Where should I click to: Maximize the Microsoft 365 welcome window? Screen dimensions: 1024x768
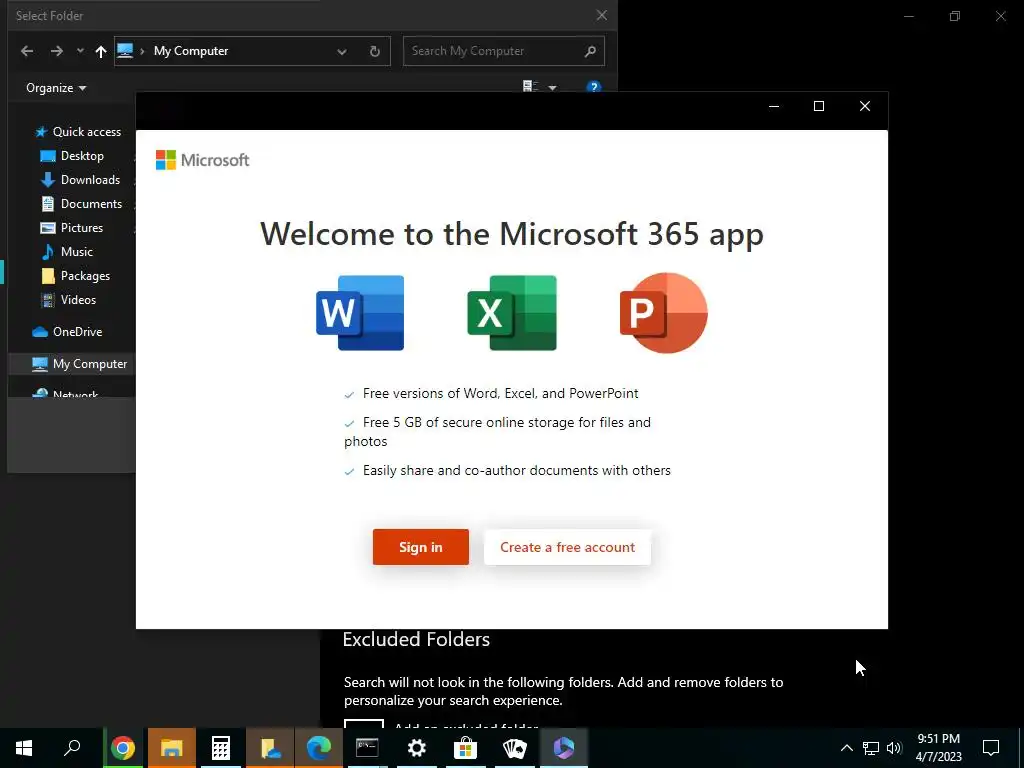(x=819, y=106)
